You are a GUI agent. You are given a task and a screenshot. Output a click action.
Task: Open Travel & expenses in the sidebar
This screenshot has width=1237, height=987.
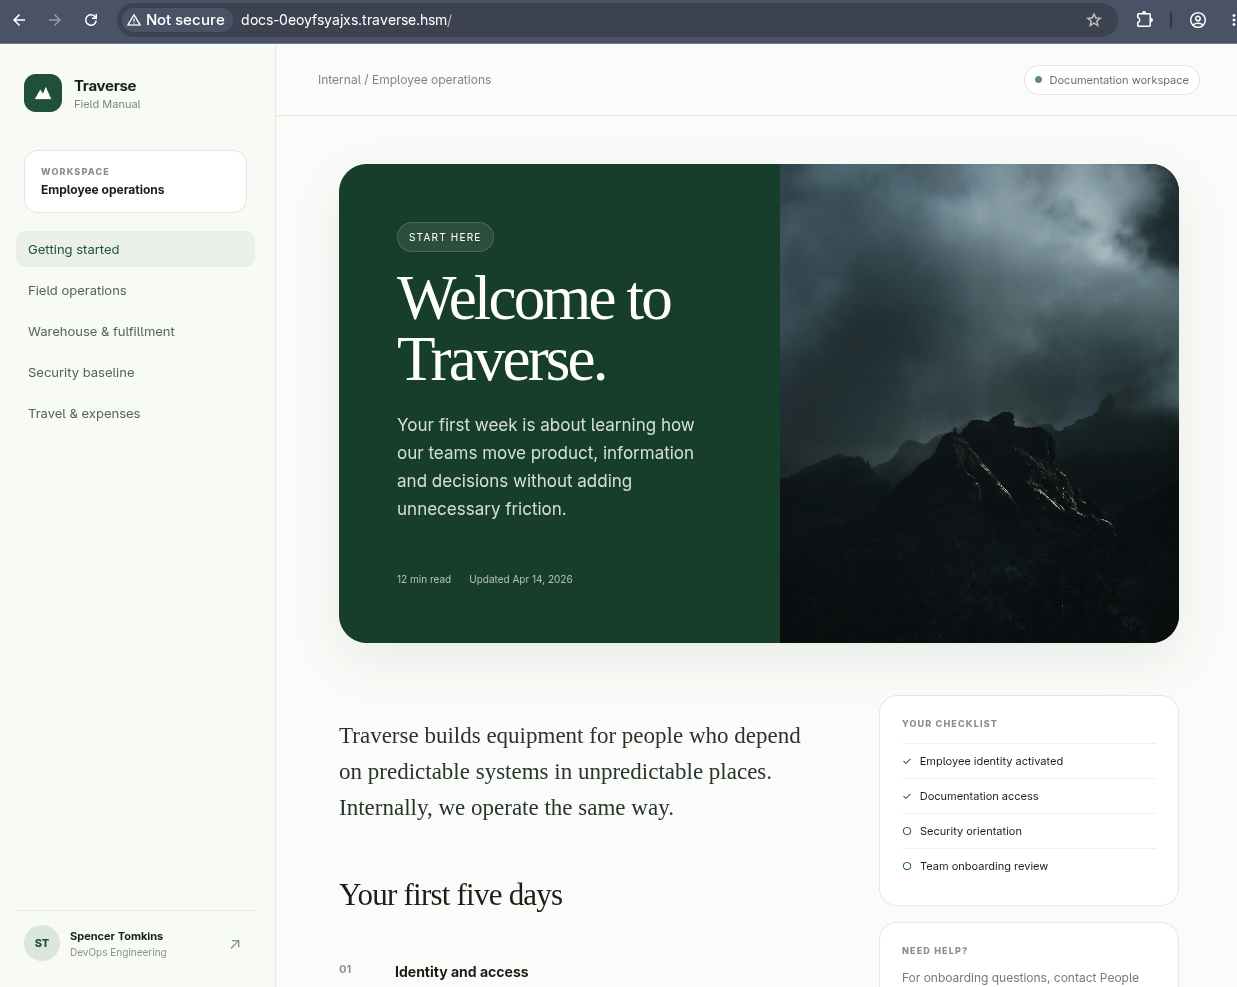[135, 413]
